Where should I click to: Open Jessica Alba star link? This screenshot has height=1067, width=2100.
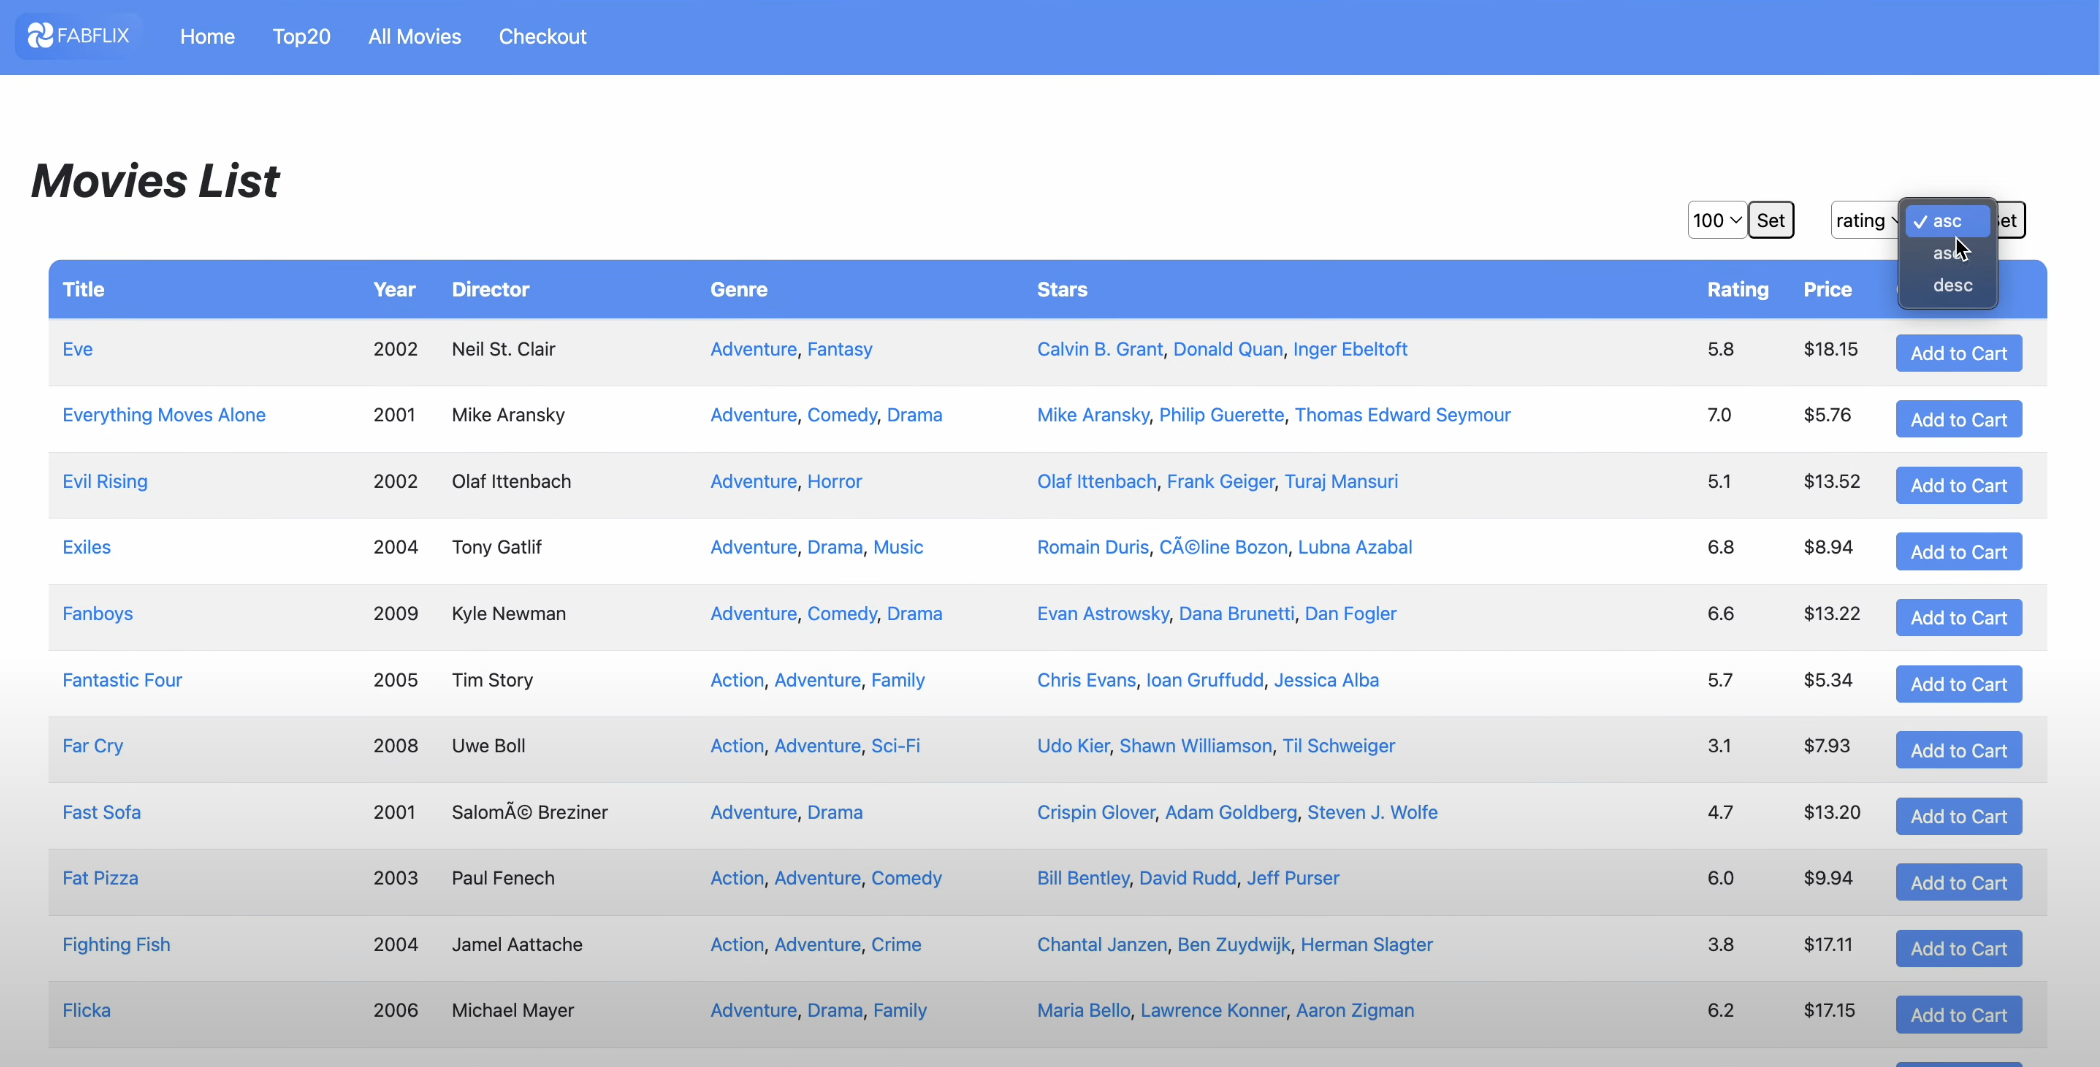(1326, 680)
